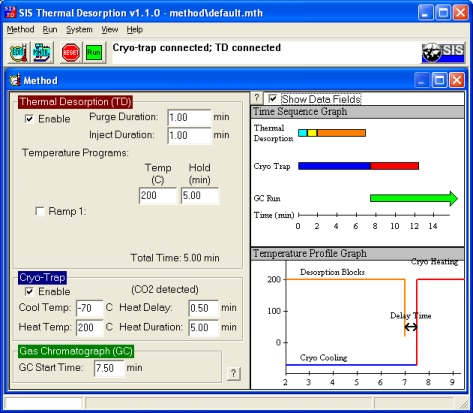Screen dimensions: 473x413
Task: Open the System menu
Action: pyautogui.click(x=79, y=30)
